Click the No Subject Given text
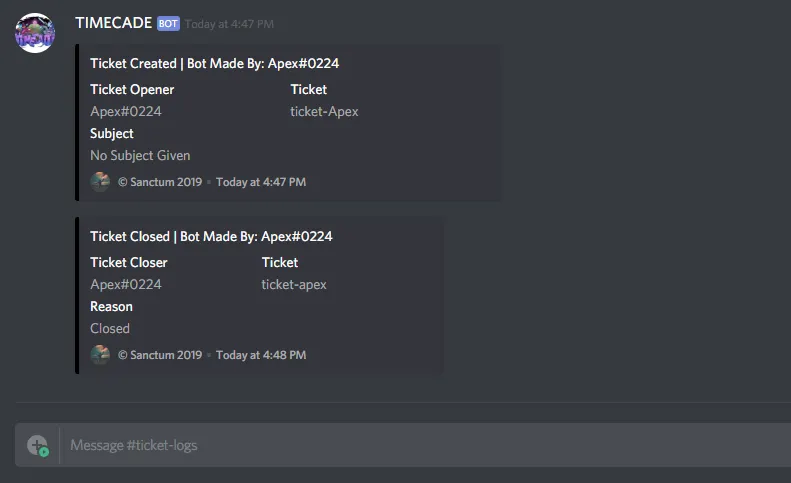Image resolution: width=791 pixels, height=483 pixels. click(140, 156)
